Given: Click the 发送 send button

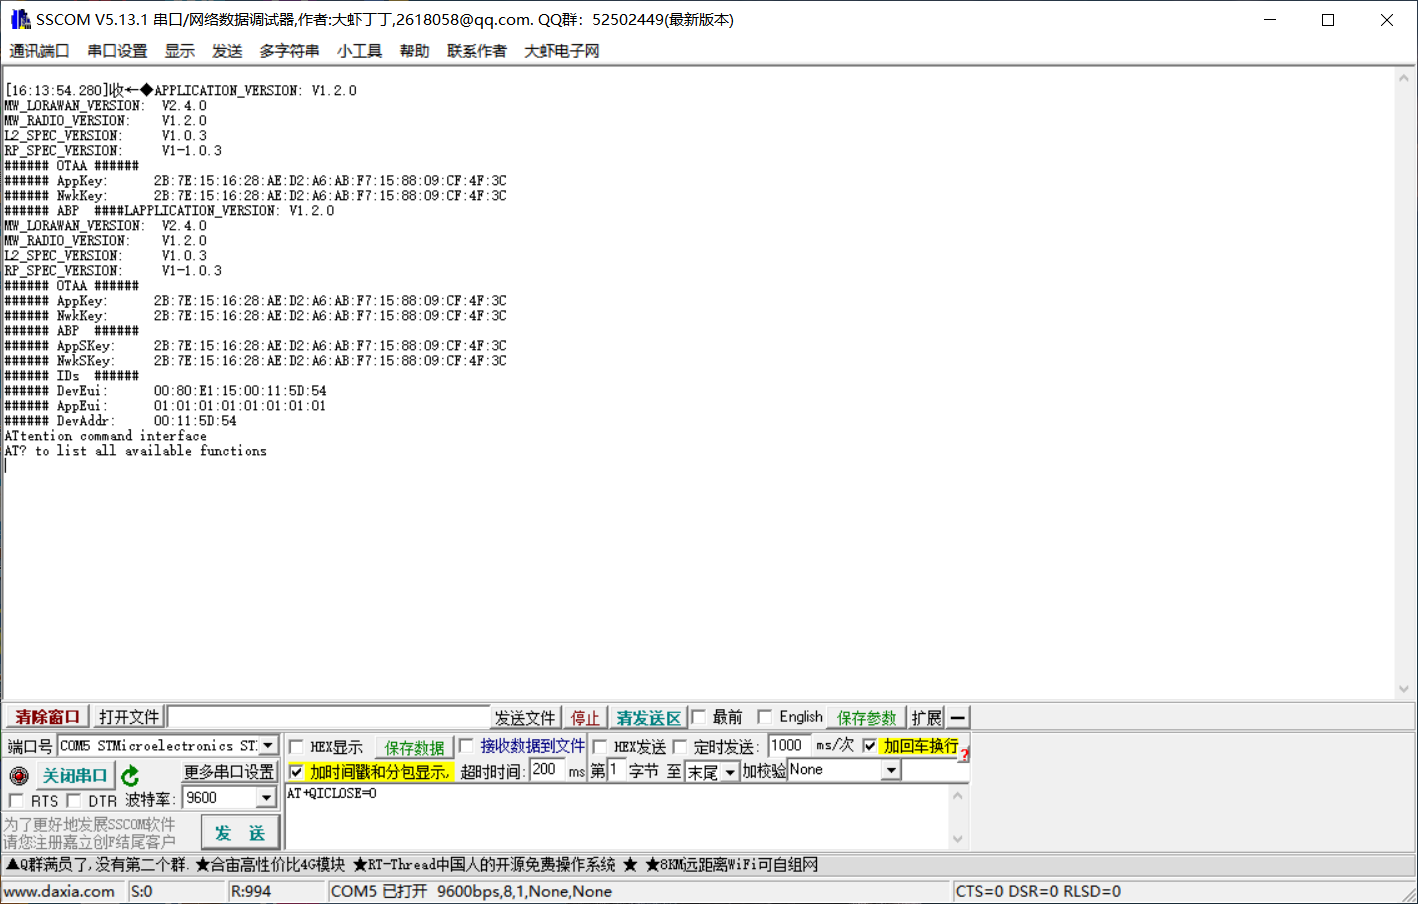Looking at the screenshot, I should pos(240,833).
